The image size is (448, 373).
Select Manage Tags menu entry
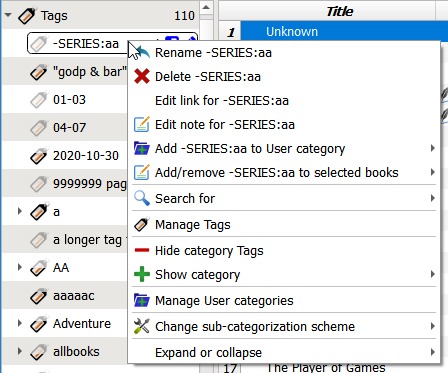point(284,225)
